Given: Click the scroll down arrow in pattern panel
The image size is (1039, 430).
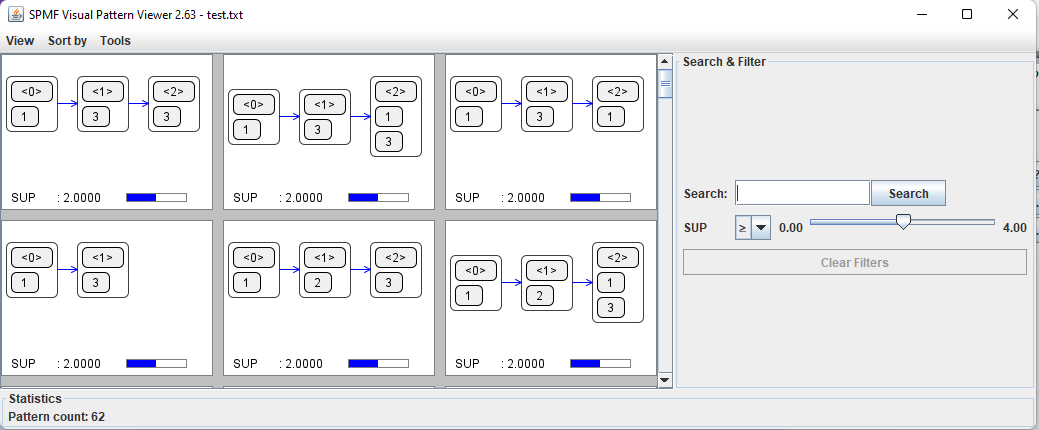Looking at the screenshot, I should 665,380.
